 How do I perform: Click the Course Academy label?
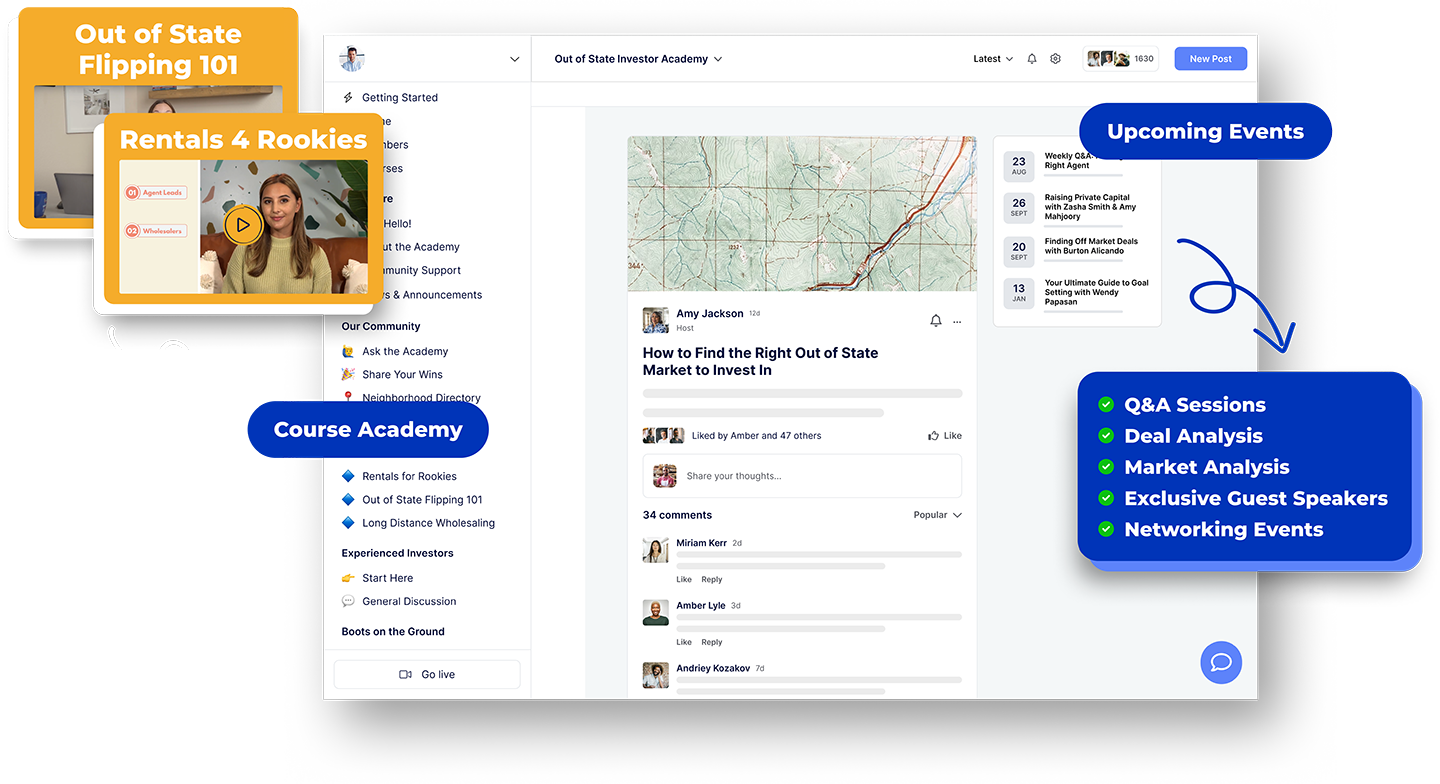click(x=368, y=430)
